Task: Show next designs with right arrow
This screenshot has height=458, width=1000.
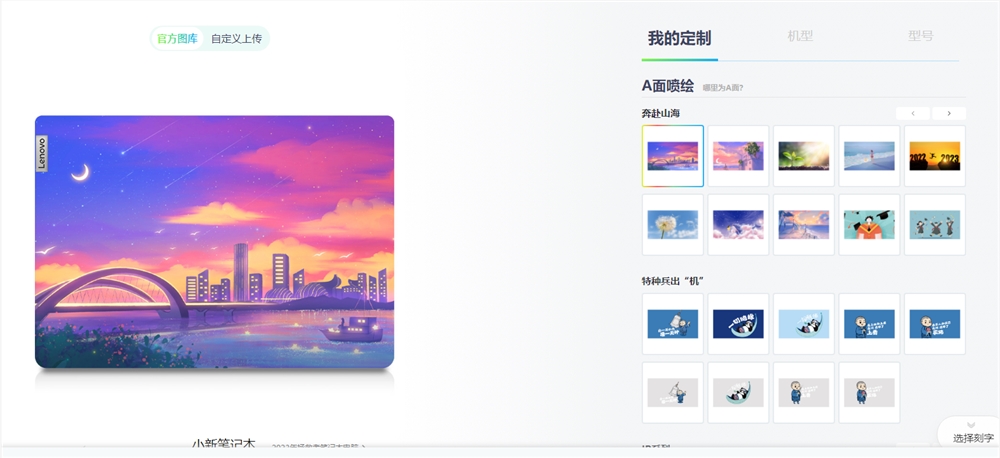Action: click(x=949, y=114)
